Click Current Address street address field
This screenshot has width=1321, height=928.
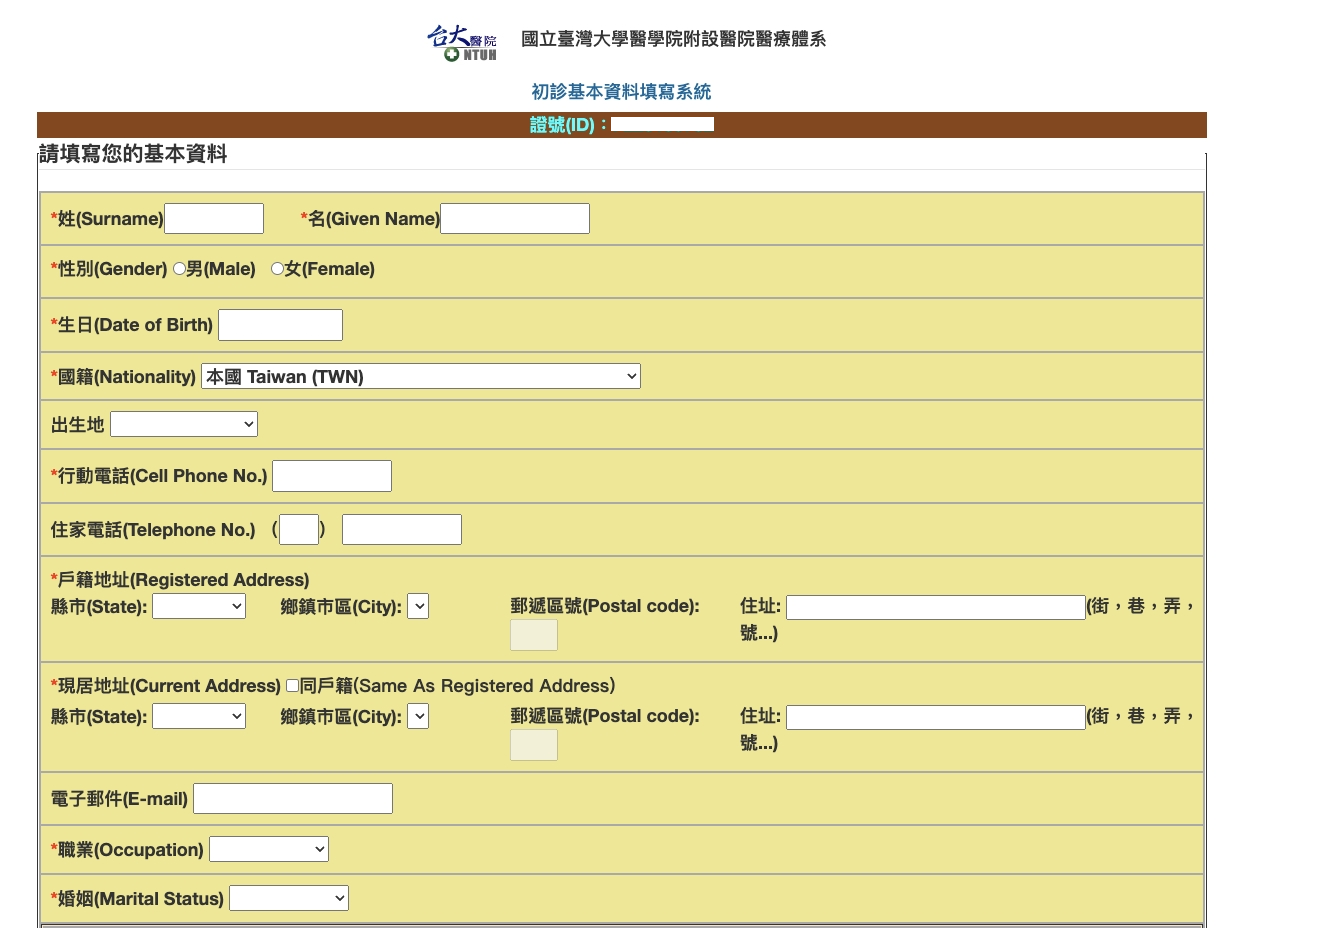coord(936,717)
